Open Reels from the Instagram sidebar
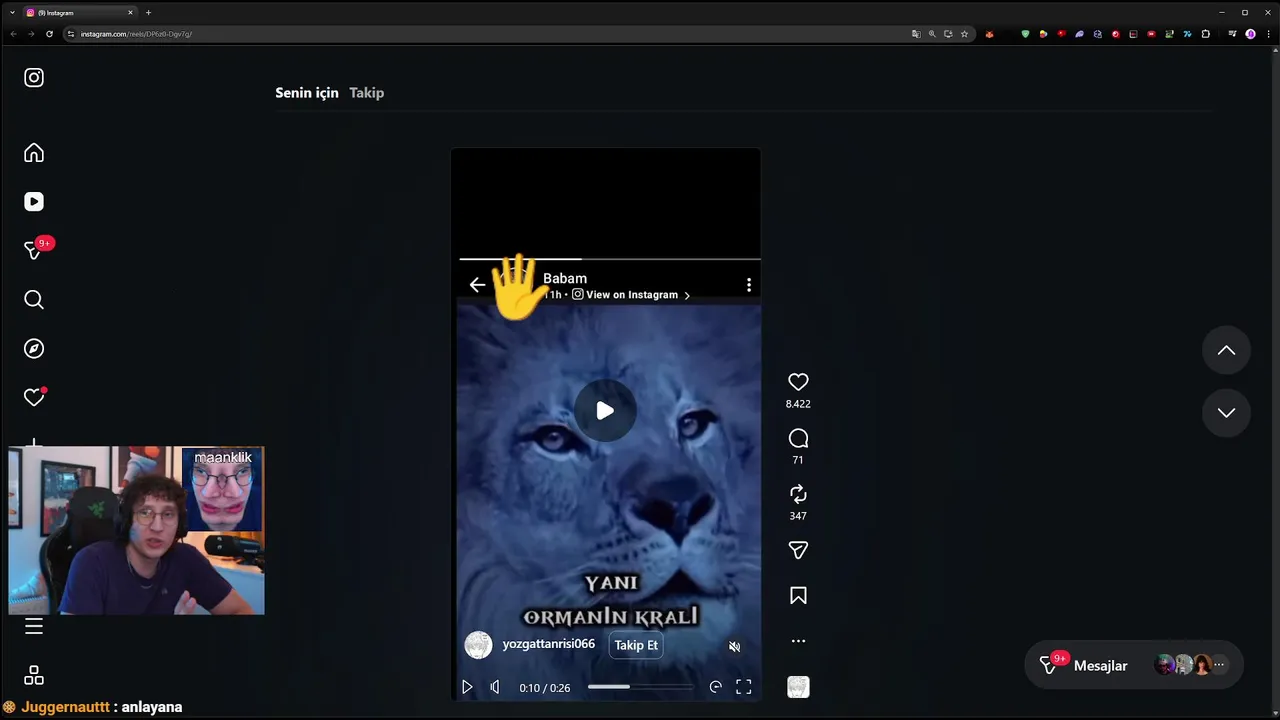Image resolution: width=1280 pixels, height=720 pixels. click(34, 202)
